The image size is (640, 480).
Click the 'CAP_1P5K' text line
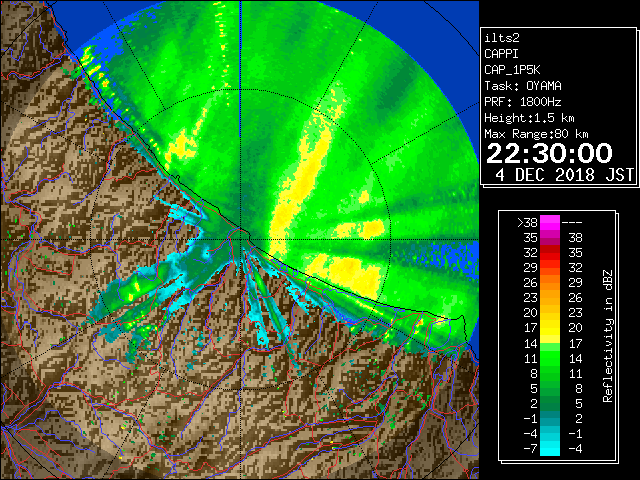coord(512,70)
